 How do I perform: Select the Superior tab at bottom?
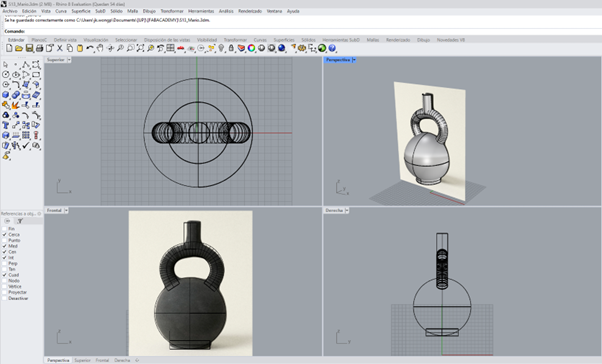coord(82,360)
